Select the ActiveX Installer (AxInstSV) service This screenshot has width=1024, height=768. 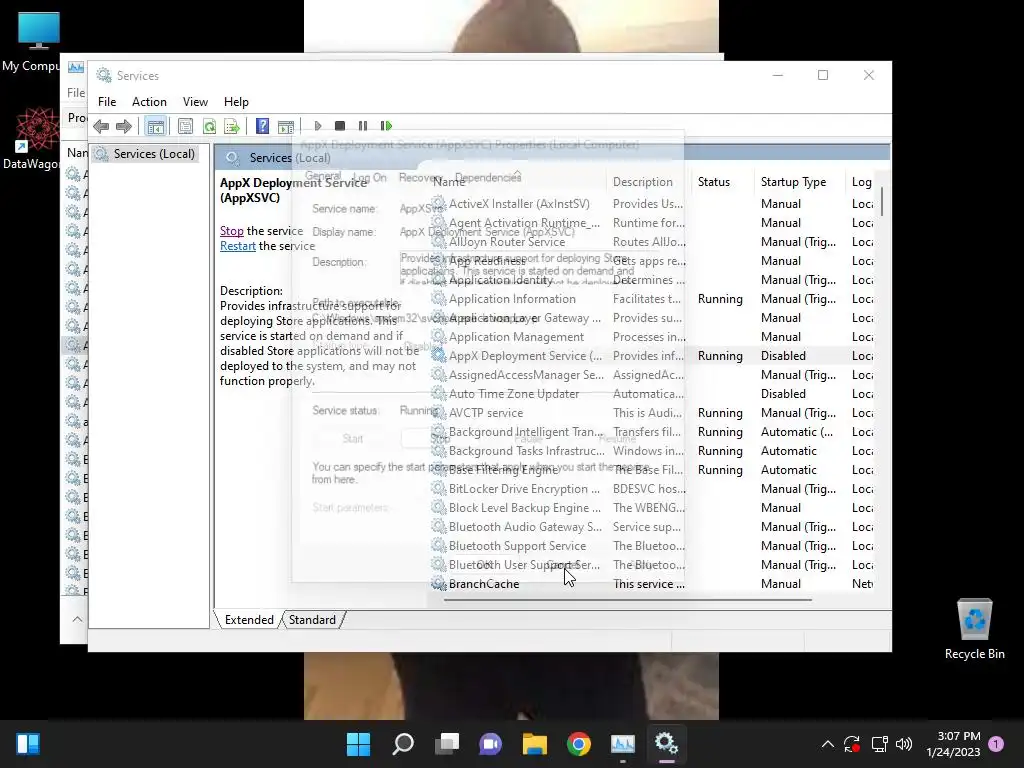tap(652, 204)
